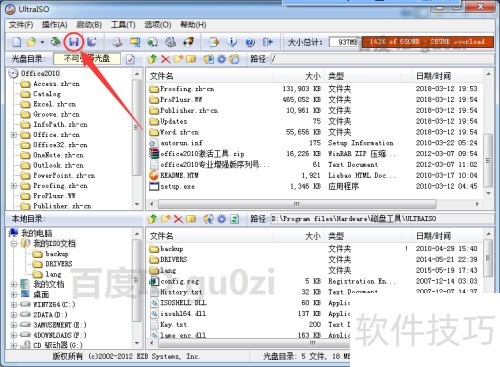
Task: Select the README.HTM file row
Action: click(x=313, y=175)
